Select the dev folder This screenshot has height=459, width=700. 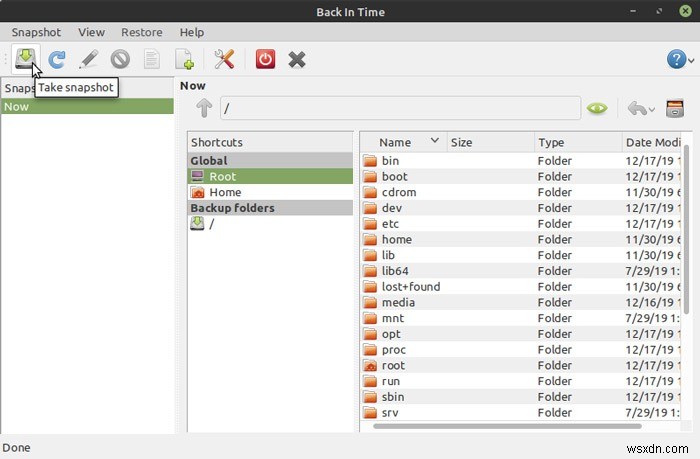click(x=521, y=208)
